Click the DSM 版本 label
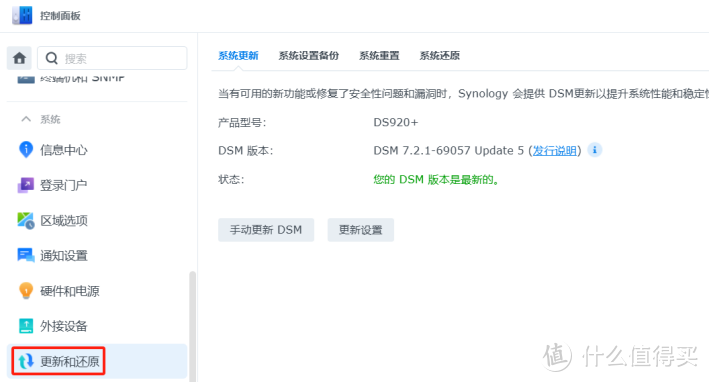709x382 pixels. pyautogui.click(x=246, y=151)
